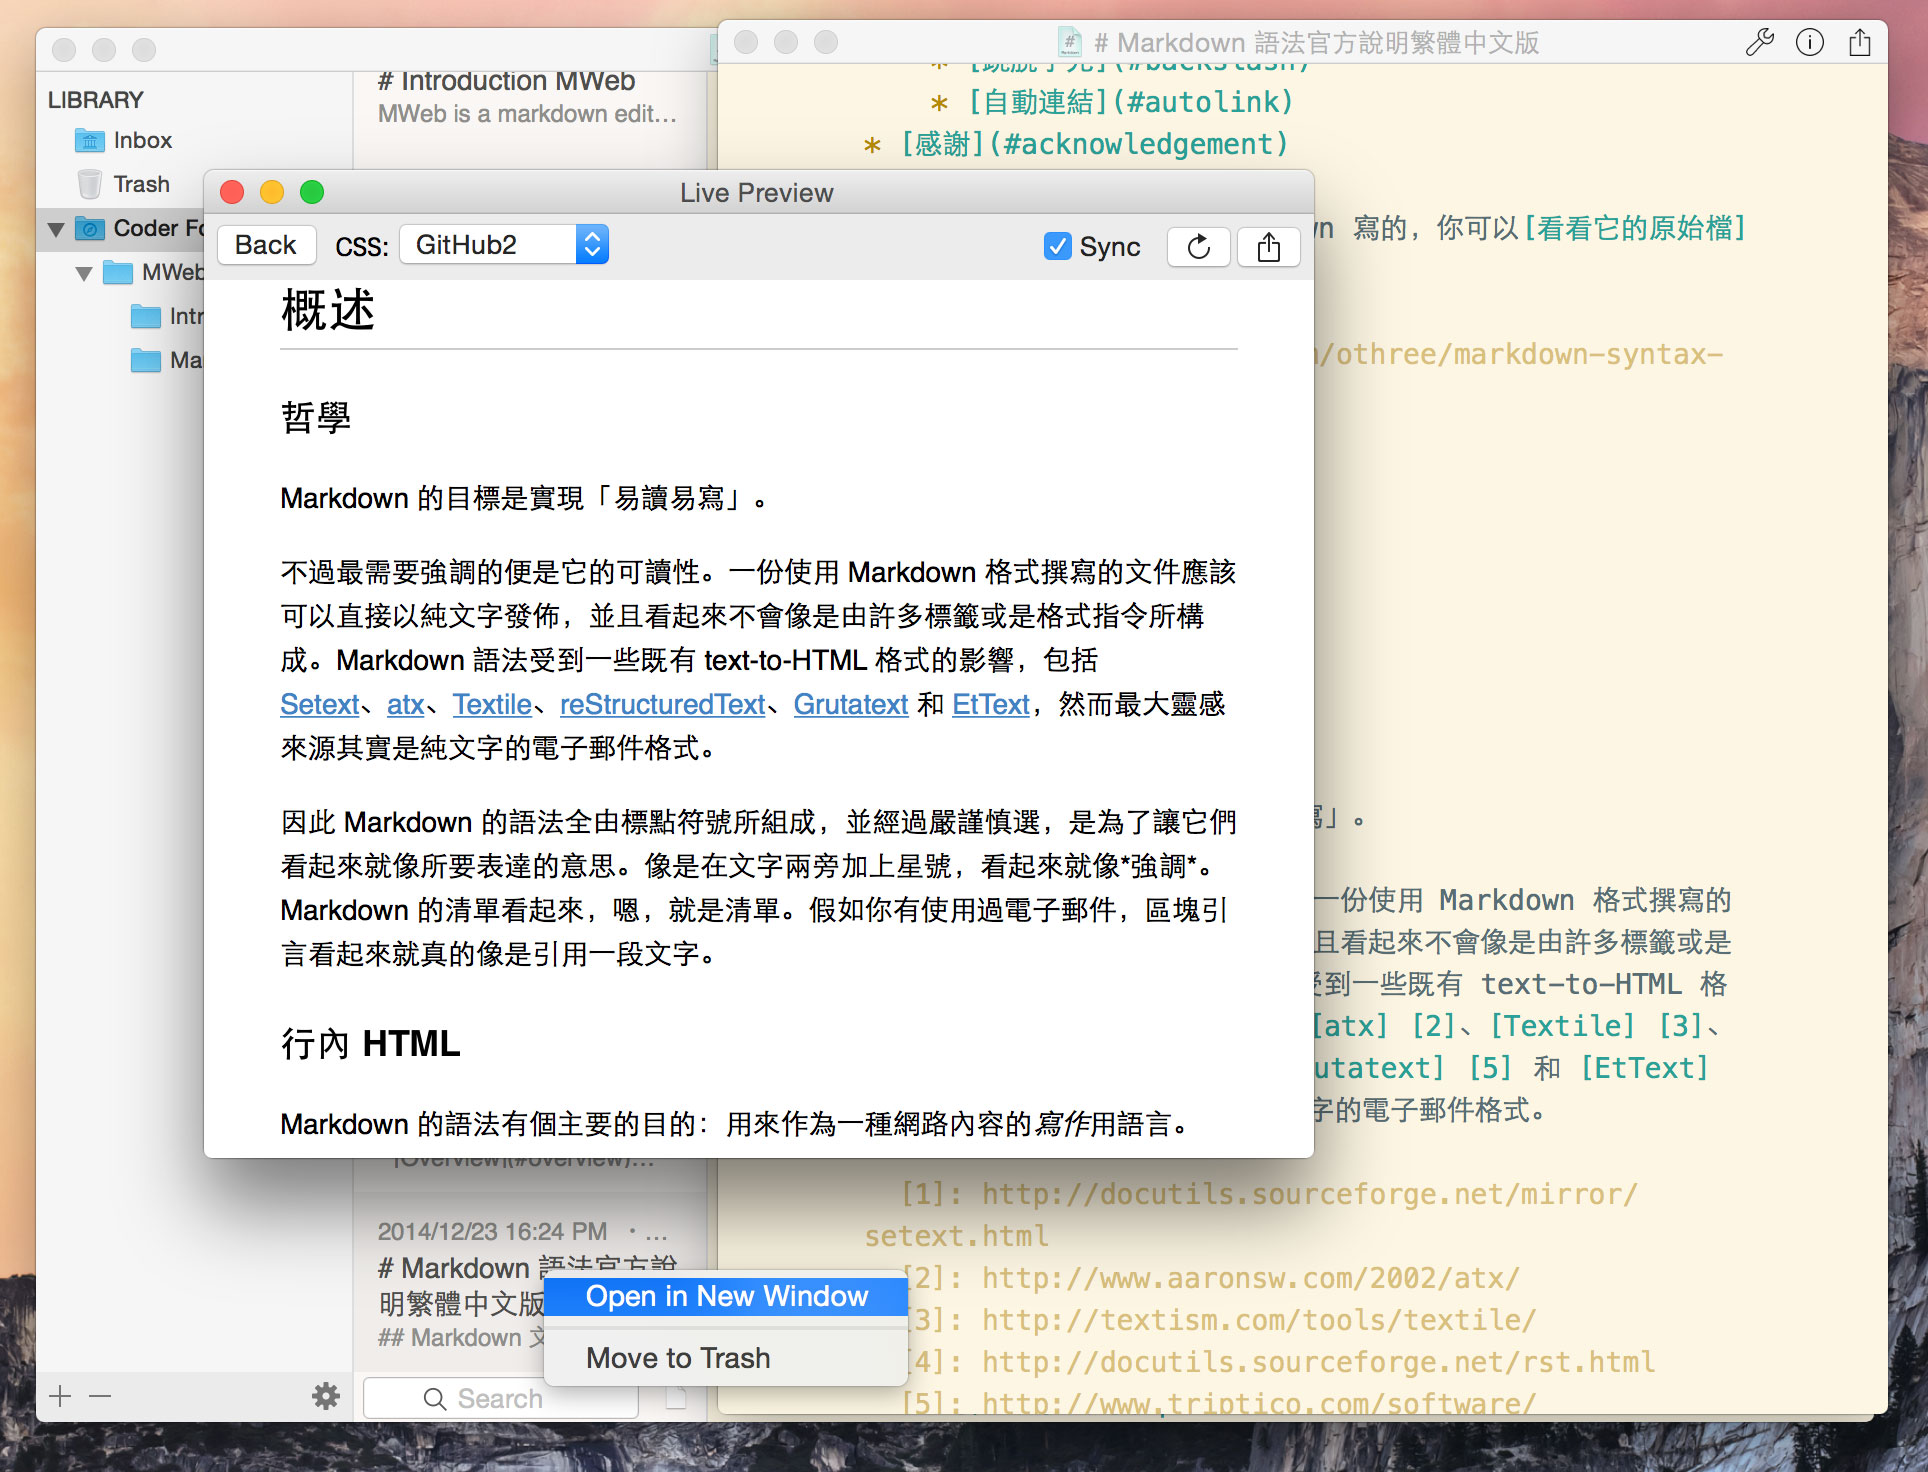Screen dimensions: 1928x1472
Task: Remove library item with minus icon
Action: (100, 1396)
